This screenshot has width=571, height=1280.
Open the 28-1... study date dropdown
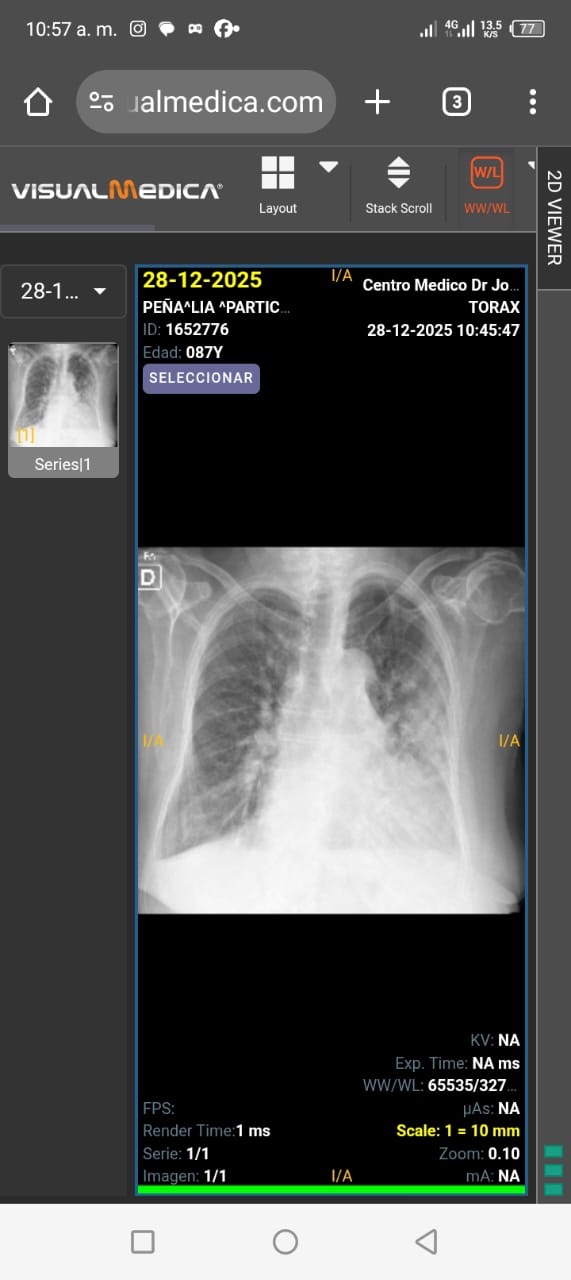[x=63, y=291]
